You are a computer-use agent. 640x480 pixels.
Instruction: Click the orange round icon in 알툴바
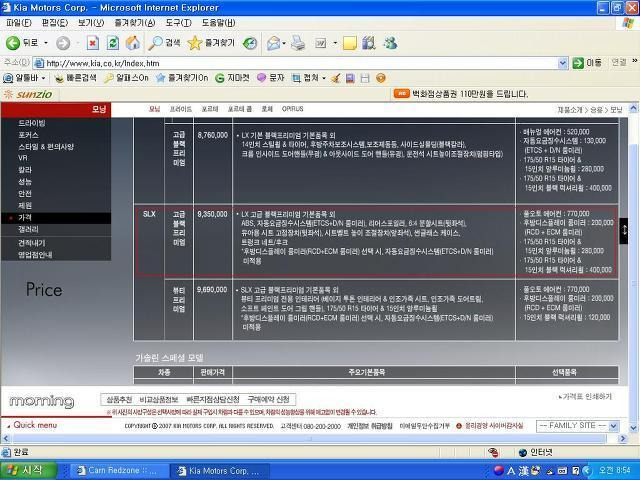tap(381, 78)
